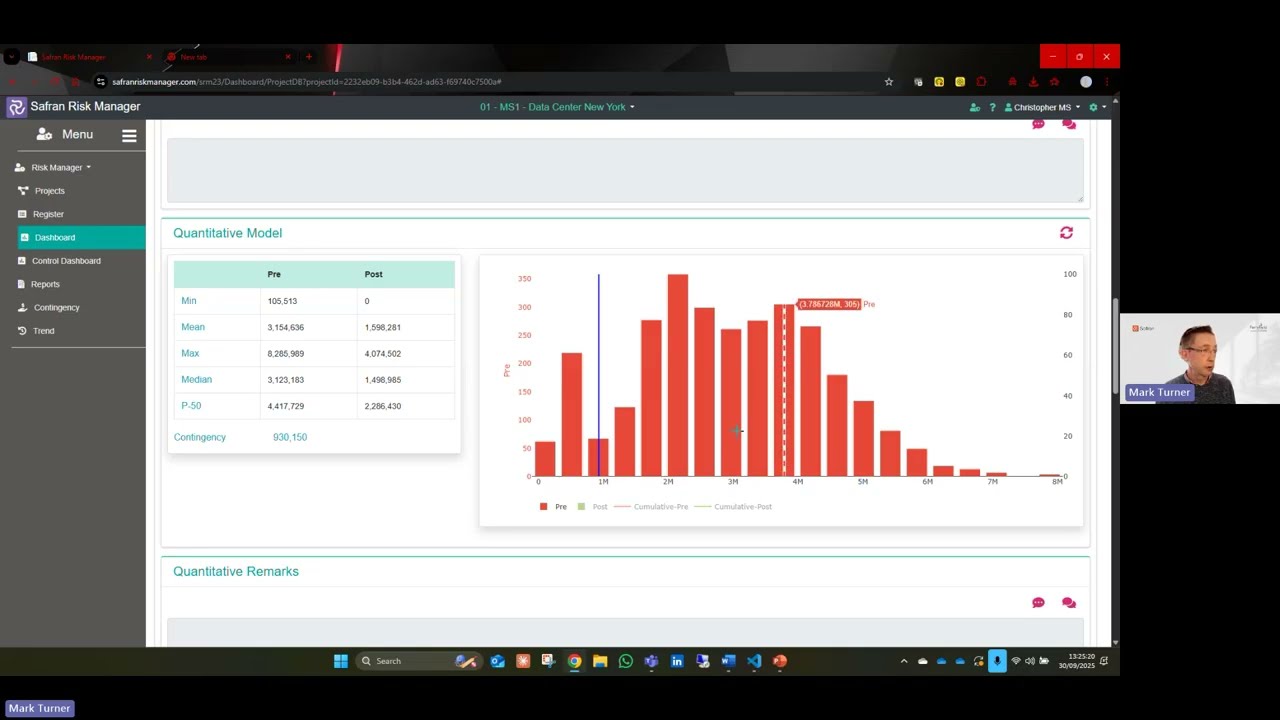Bookmark this page with the star icon
This screenshot has width=1280, height=720.
888,82
